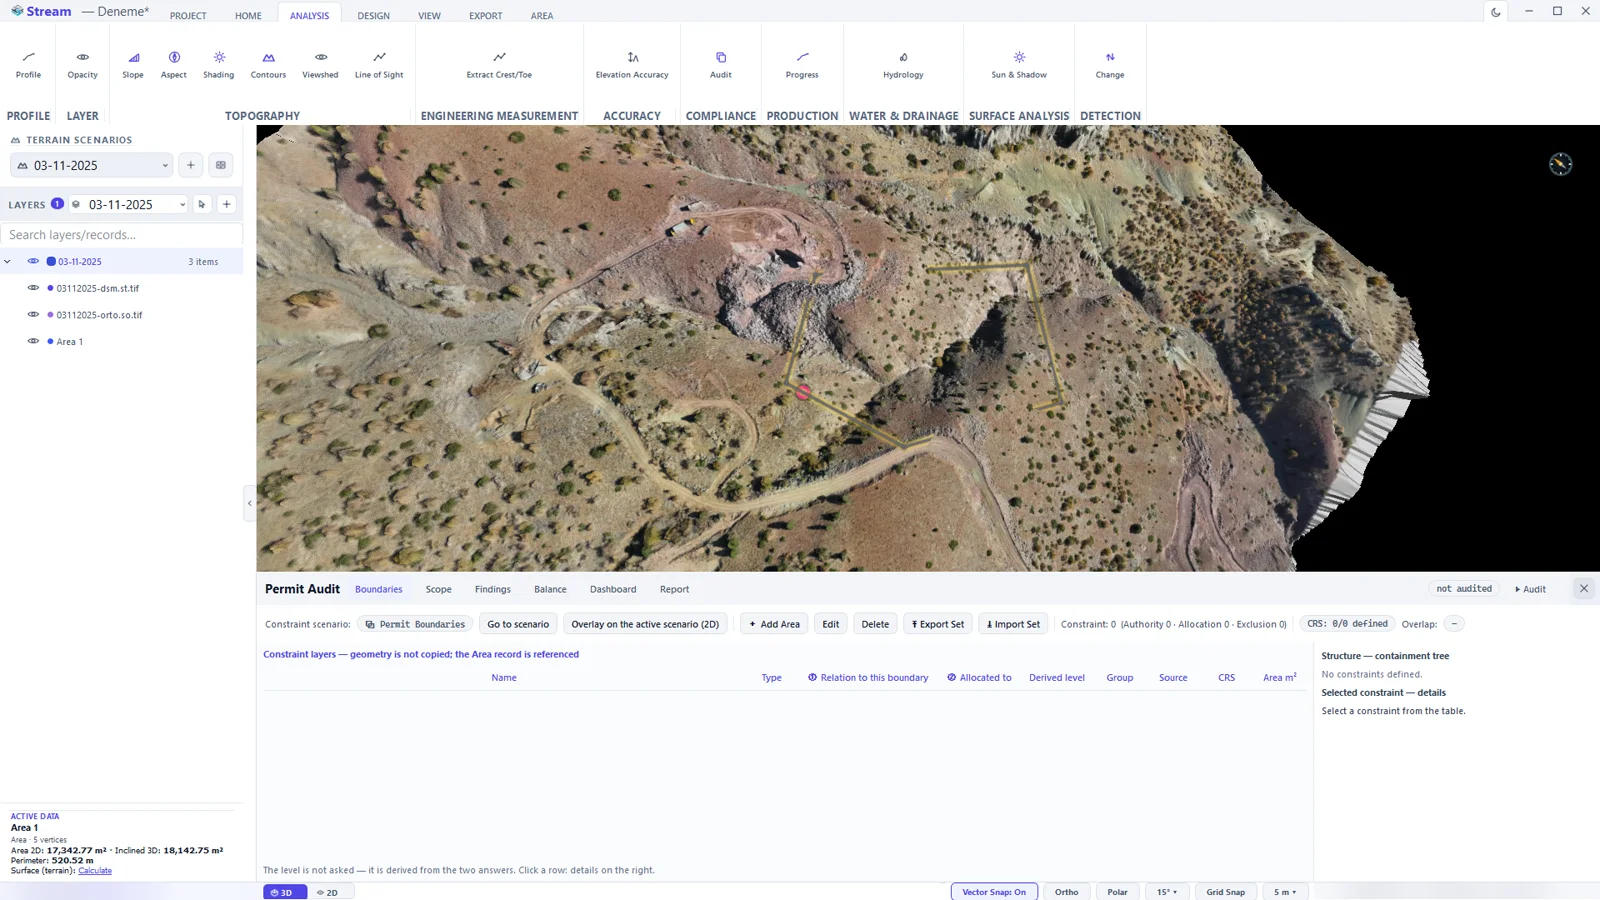The height and width of the screenshot is (900, 1600).
Task: Open the production Progress tool
Action: tap(802, 64)
